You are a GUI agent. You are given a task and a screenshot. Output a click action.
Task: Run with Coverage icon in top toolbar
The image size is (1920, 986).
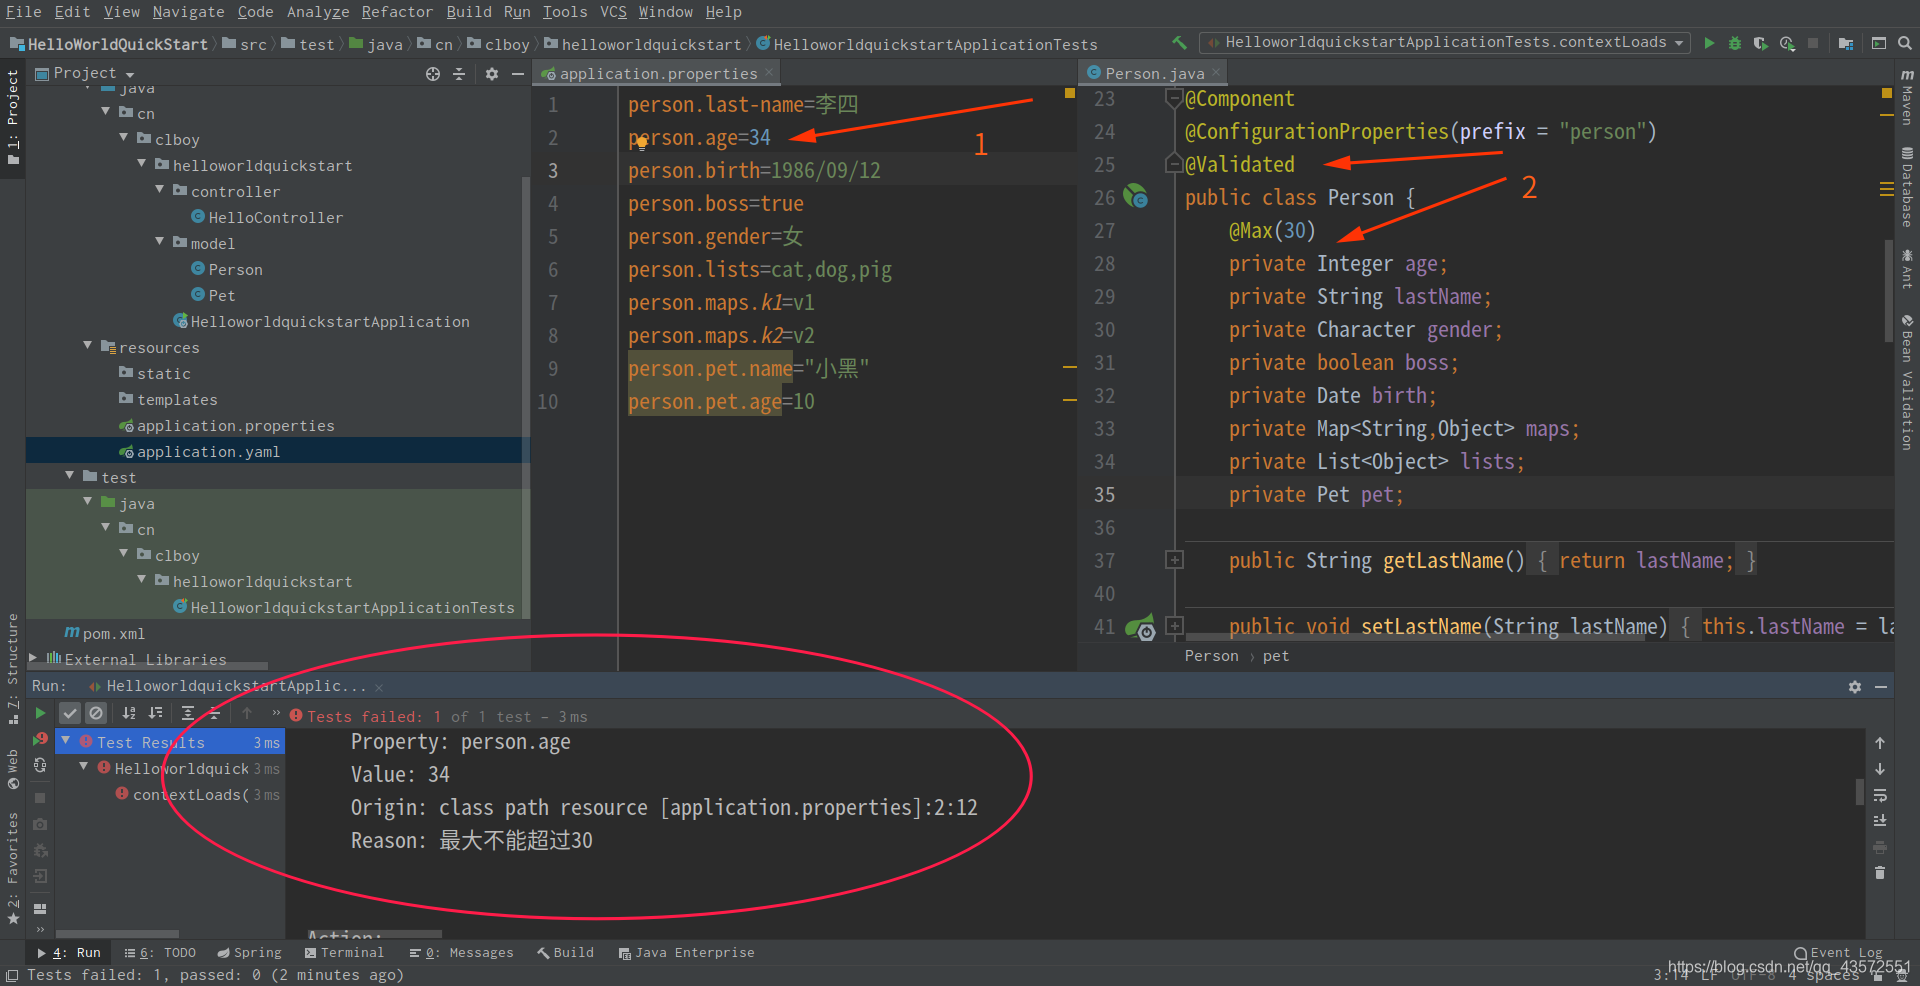tap(1761, 43)
